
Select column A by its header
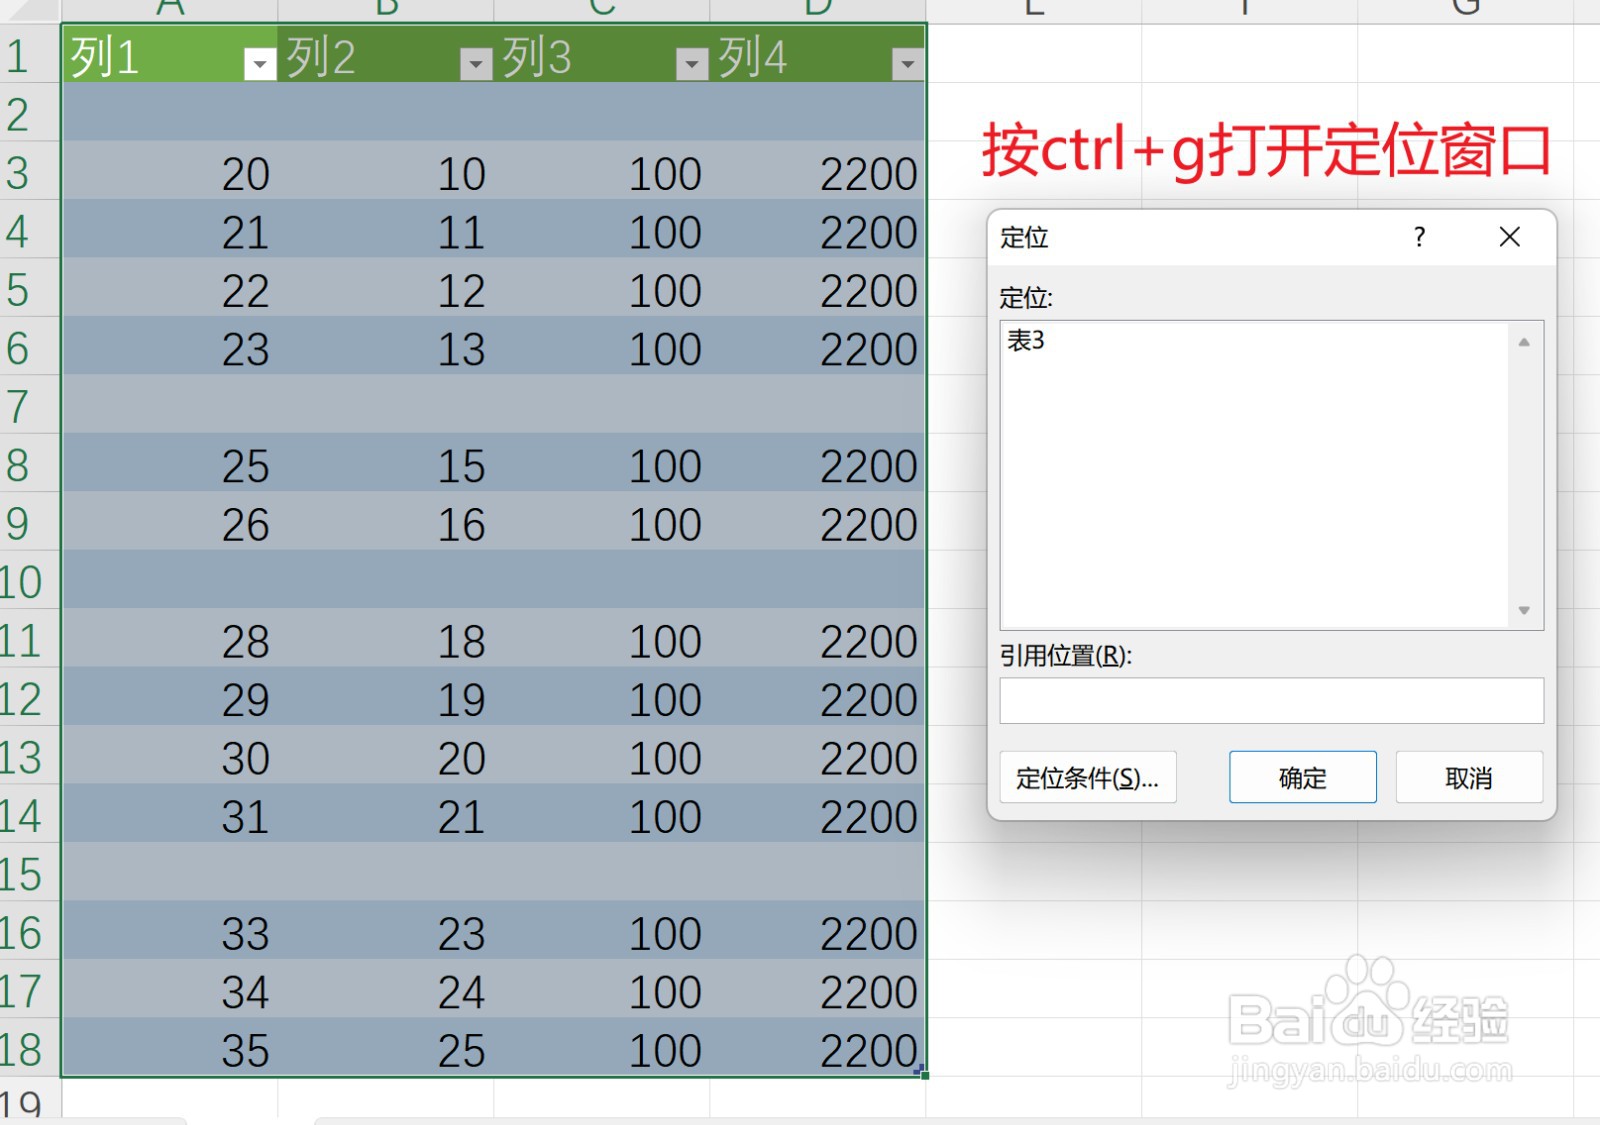[172, 8]
